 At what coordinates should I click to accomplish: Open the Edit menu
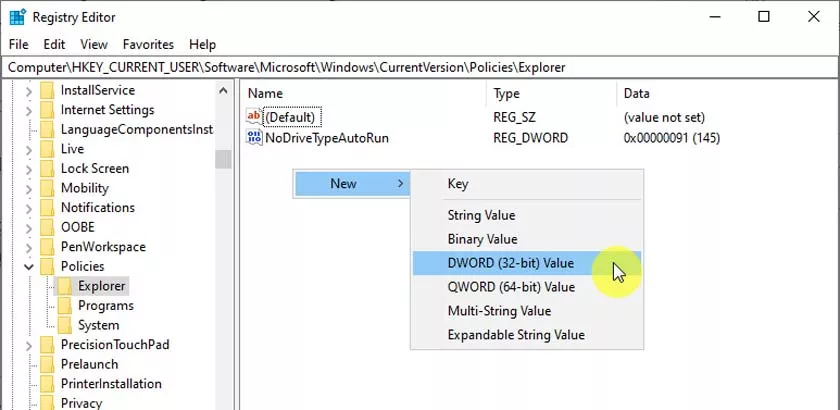(54, 44)
